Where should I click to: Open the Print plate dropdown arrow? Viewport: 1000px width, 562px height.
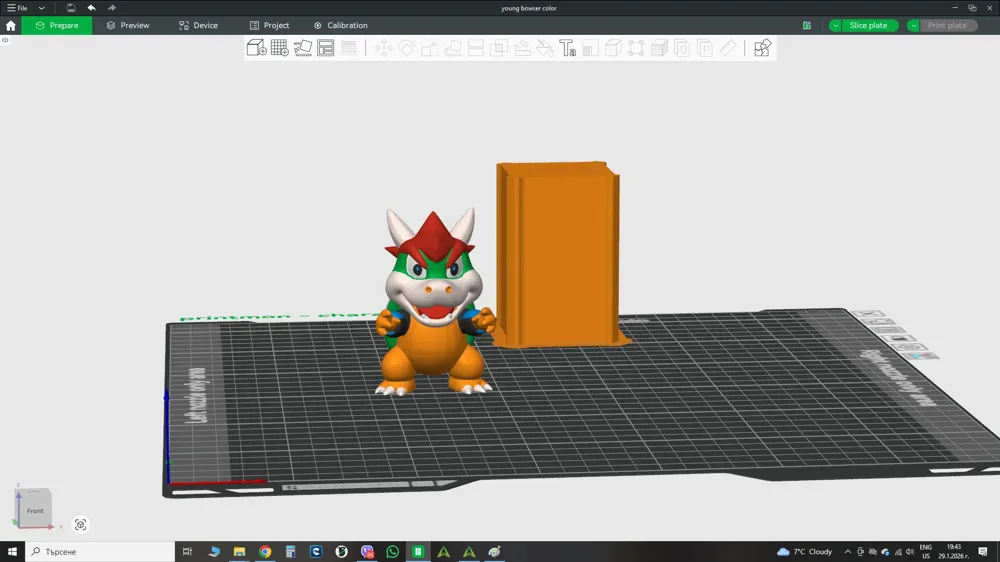tap(913, 26)
